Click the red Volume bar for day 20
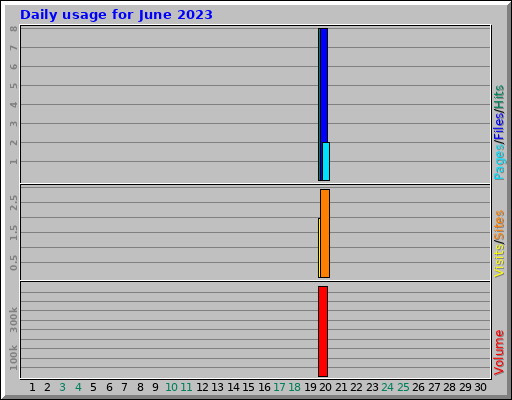The image size is (512, 400). (323, 331)
